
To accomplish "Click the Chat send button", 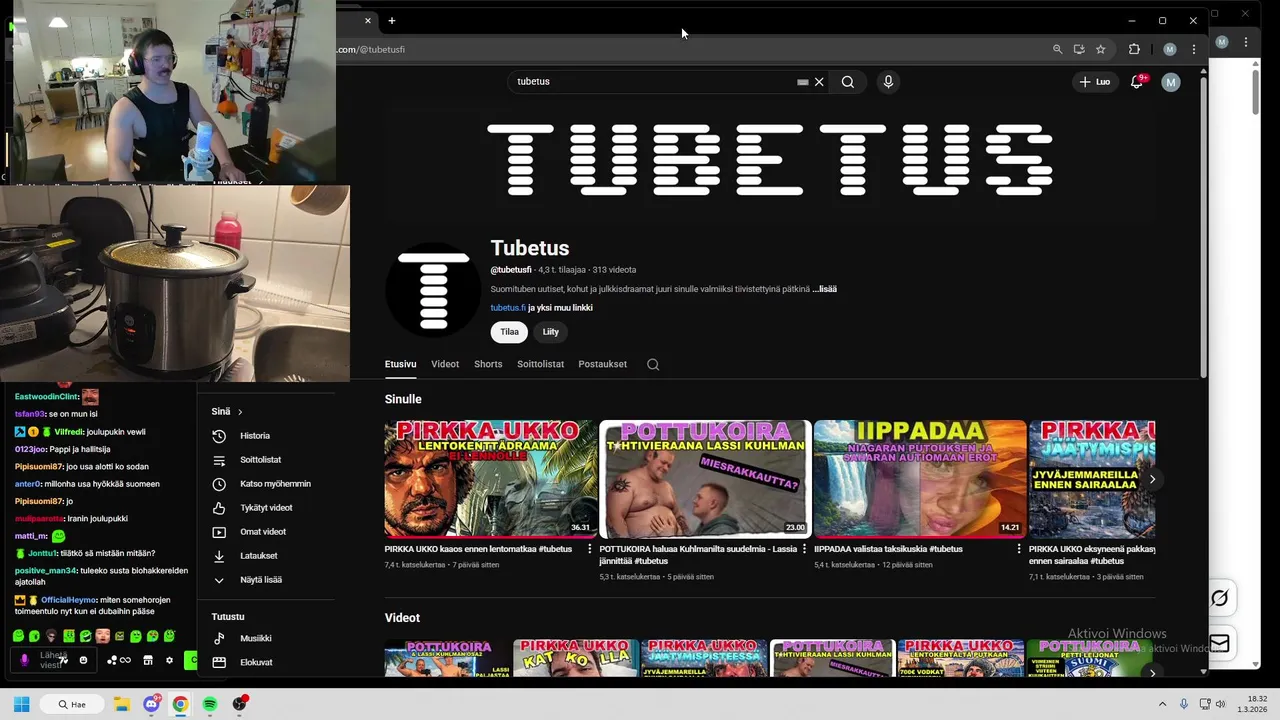I will pyautogui.click(x=191, y=660).
